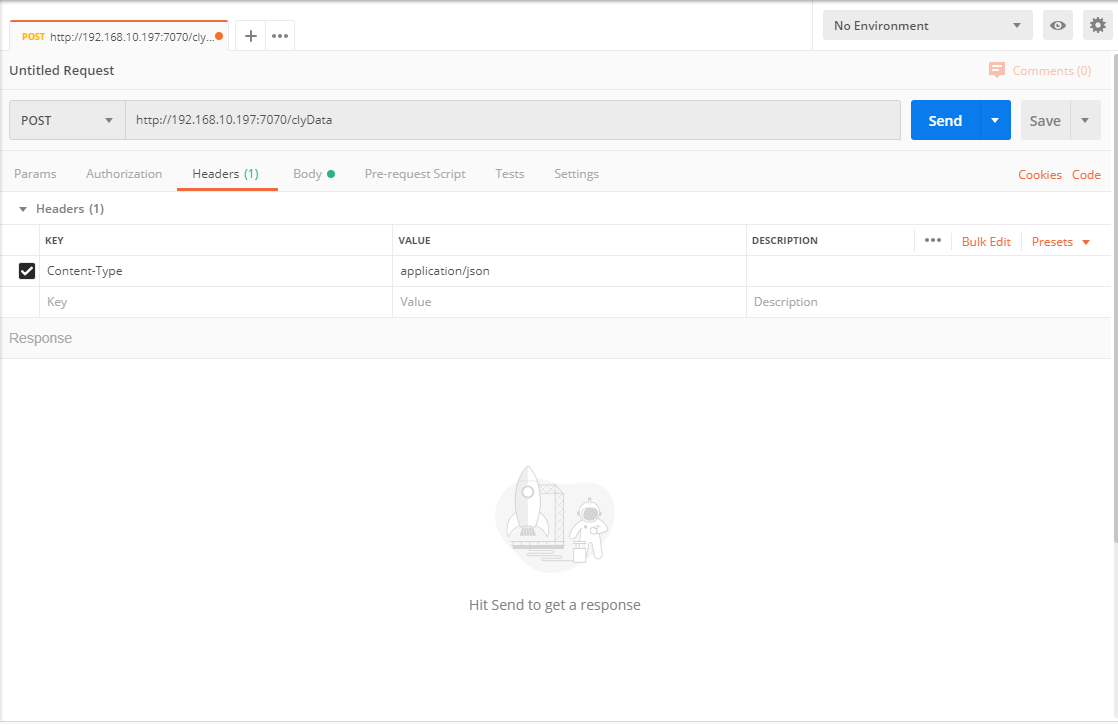Open the Pre-request Script tab
Screen dimensions: 1118x725
(415, 173)
